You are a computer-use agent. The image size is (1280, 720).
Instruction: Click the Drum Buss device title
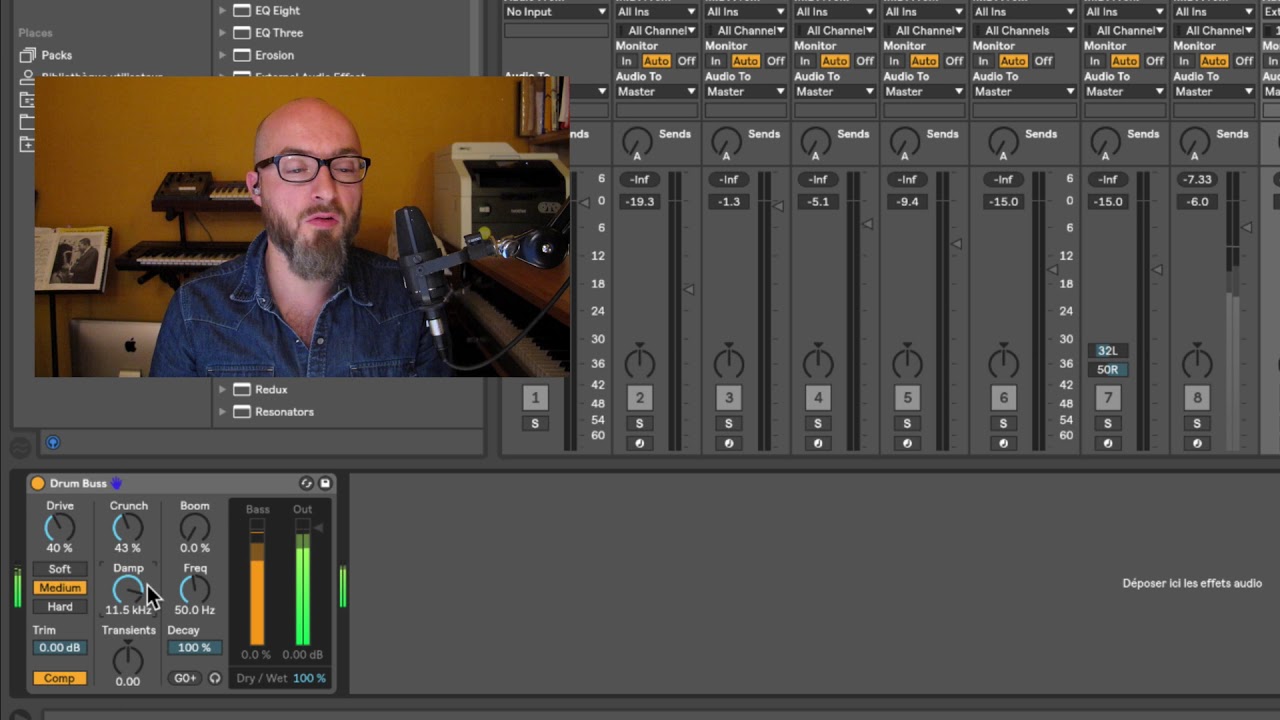78,483
